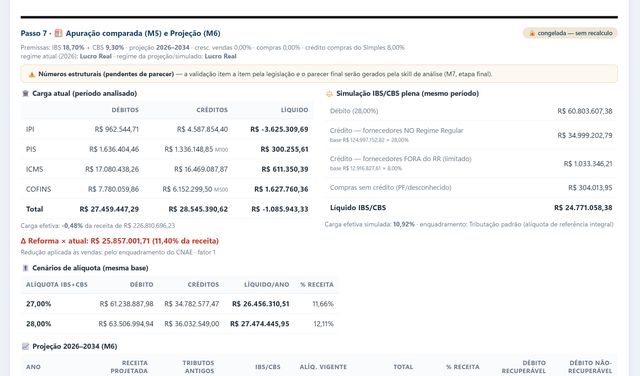Image resolution: width=640 pixels, height=376 pixels.
Task: Click the COFINS líquido value R$ 1.627.760,36
Action: 281,189
